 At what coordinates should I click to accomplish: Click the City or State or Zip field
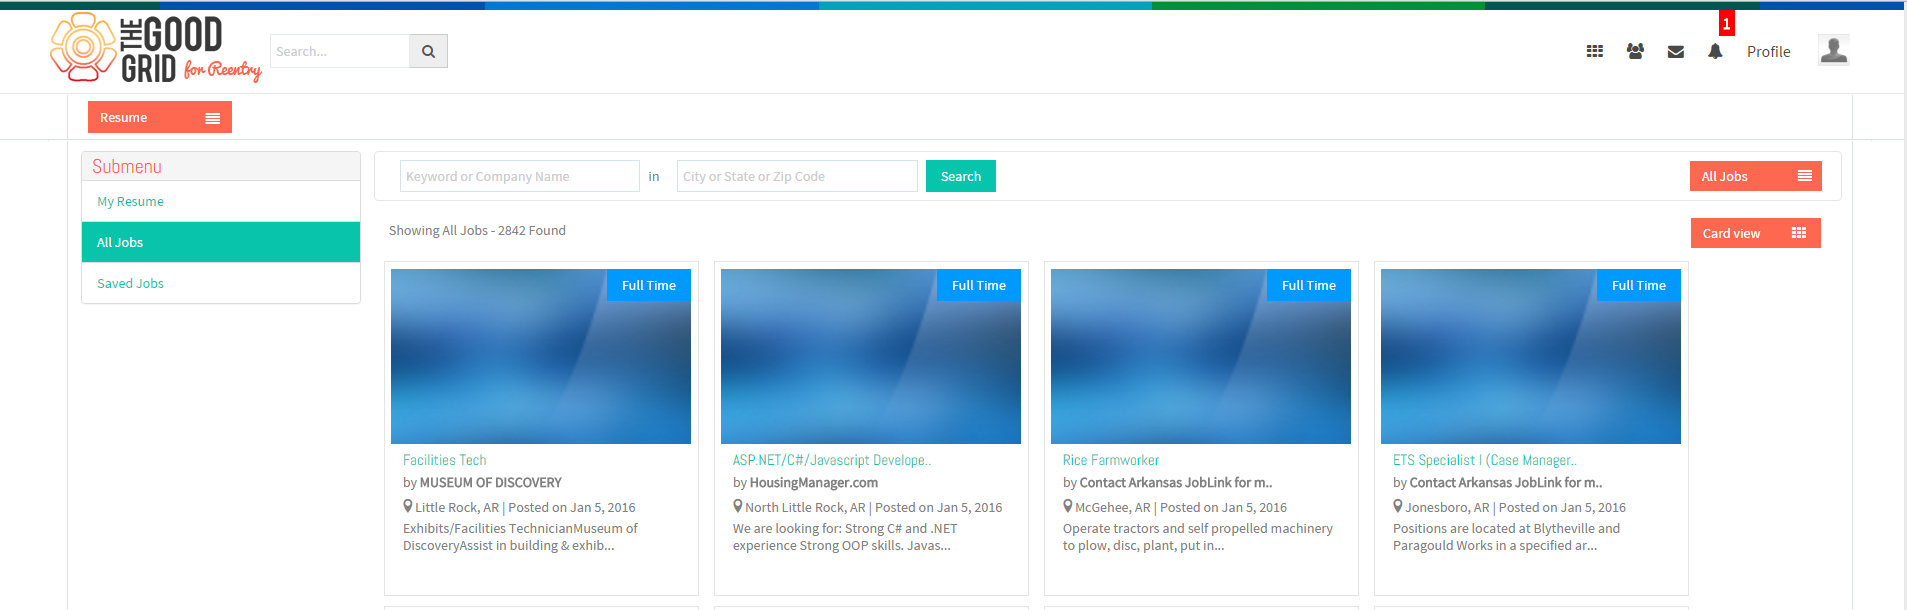tap(797, 176)
